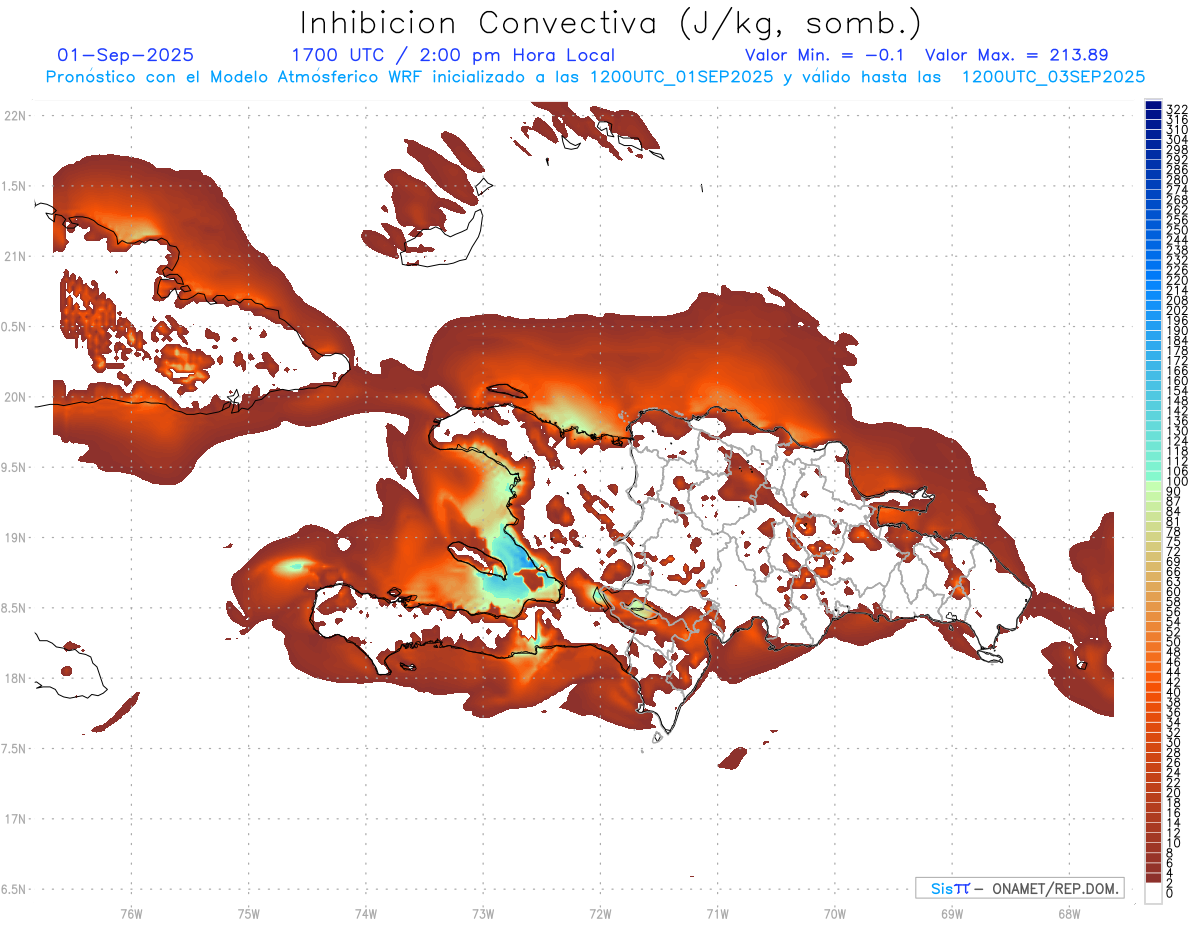Viewport: 1200px width, 927px height.
Task: Click the "1200UTC_01SEP2025" initialization time text
Action: (x=680, y=76)
